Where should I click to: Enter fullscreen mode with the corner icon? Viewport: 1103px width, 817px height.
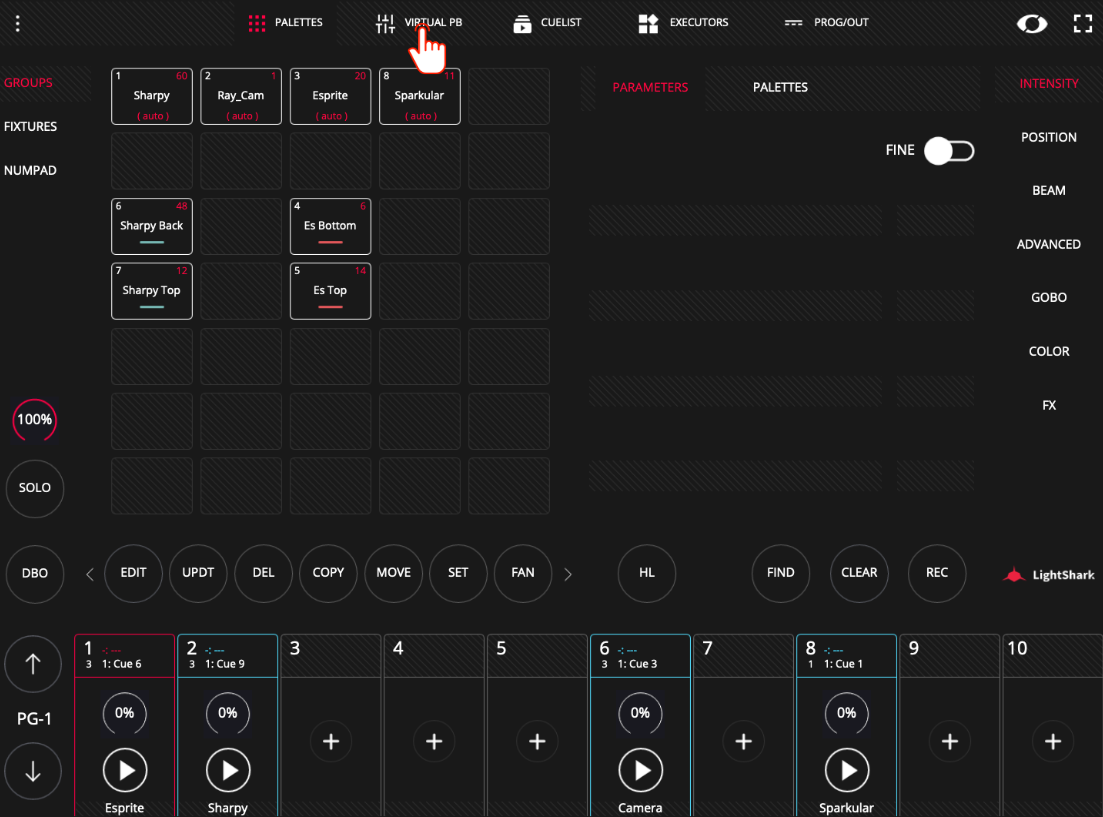pos(1083,23)
